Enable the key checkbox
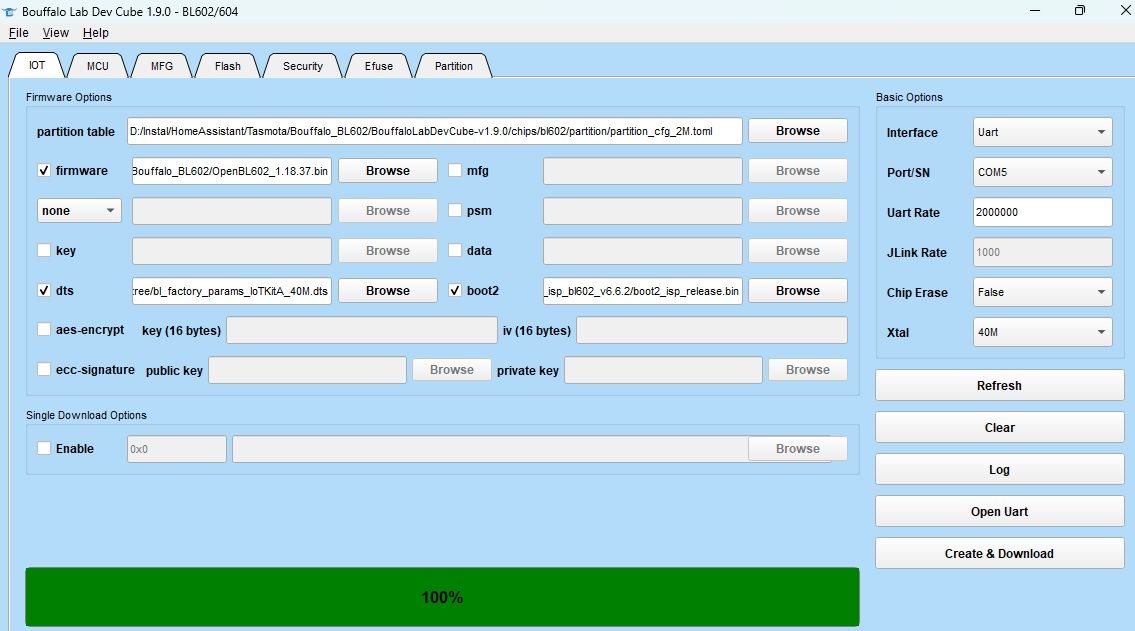1135x631 pixels. point(44,250)
